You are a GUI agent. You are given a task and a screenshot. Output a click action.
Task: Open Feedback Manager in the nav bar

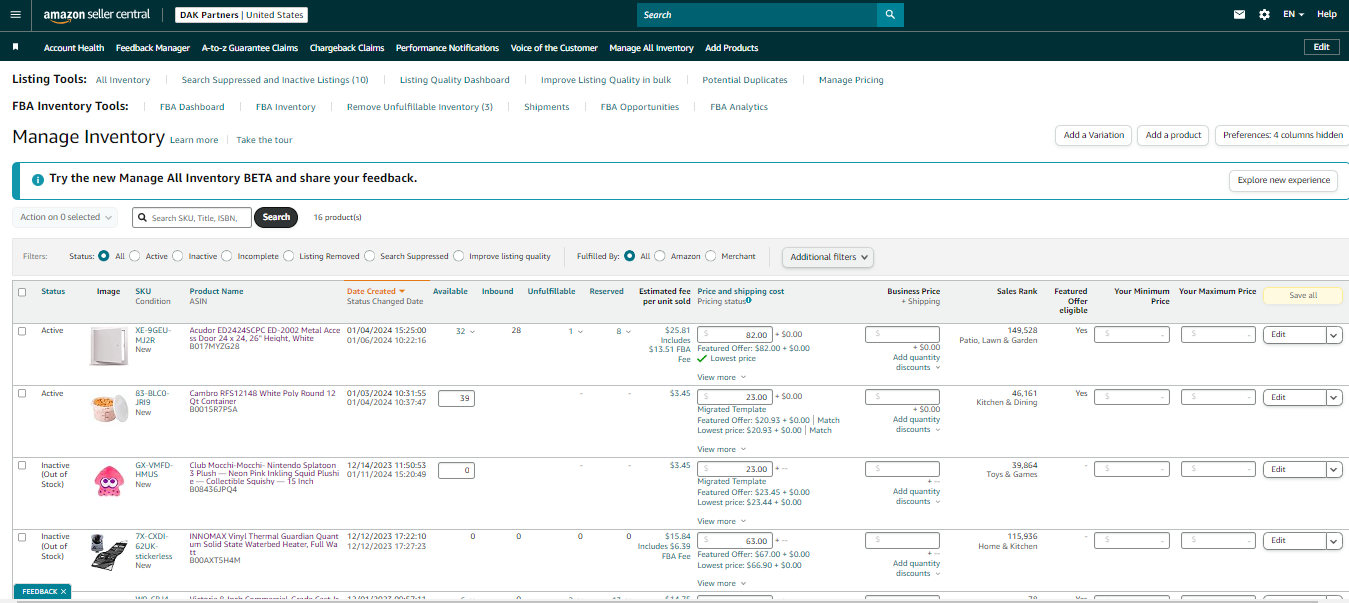click(153, 47)
